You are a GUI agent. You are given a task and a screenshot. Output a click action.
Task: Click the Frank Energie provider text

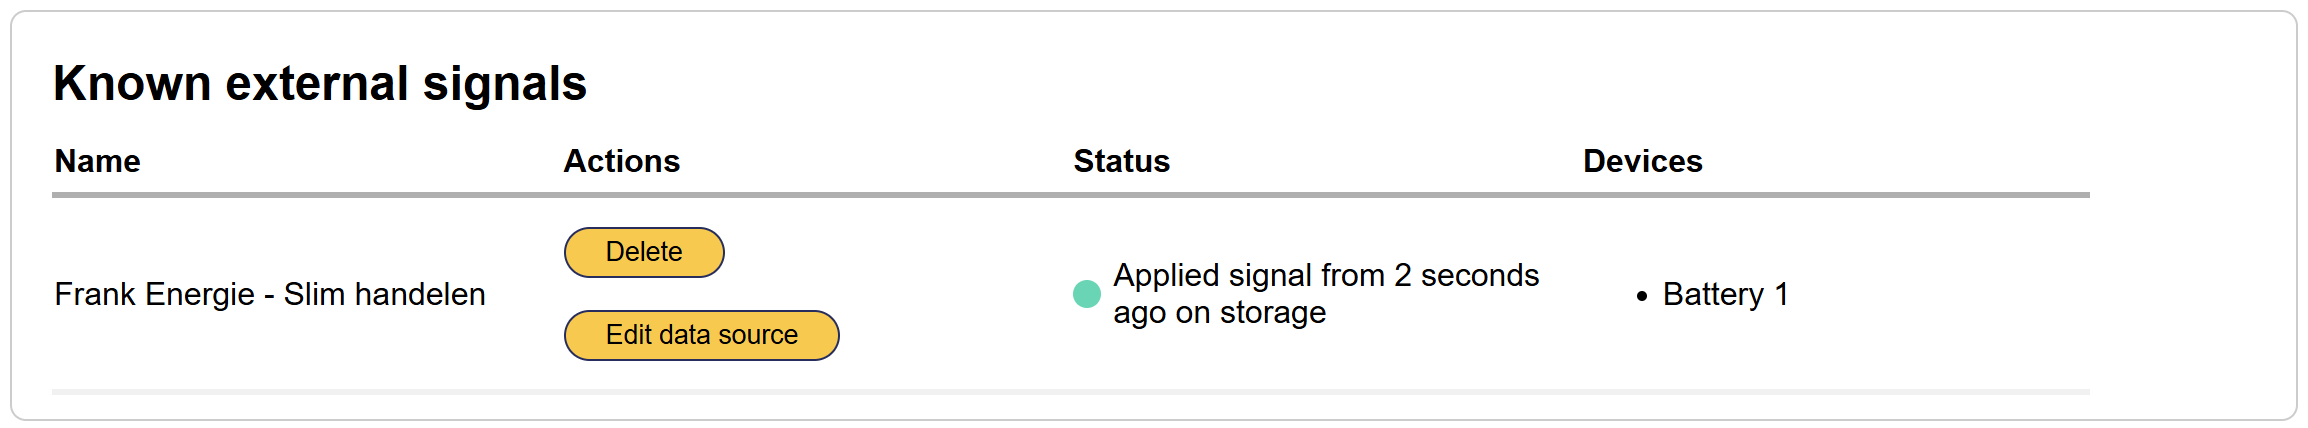(154, 294)
